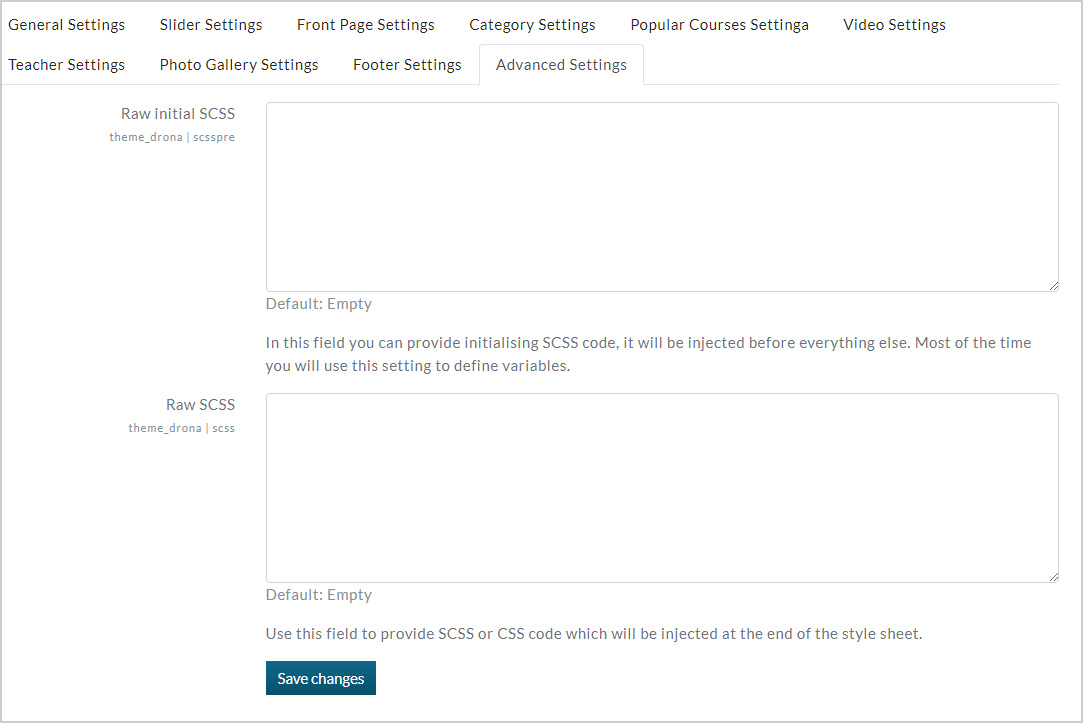Click the initialising SCSS code description

[648, 354]
